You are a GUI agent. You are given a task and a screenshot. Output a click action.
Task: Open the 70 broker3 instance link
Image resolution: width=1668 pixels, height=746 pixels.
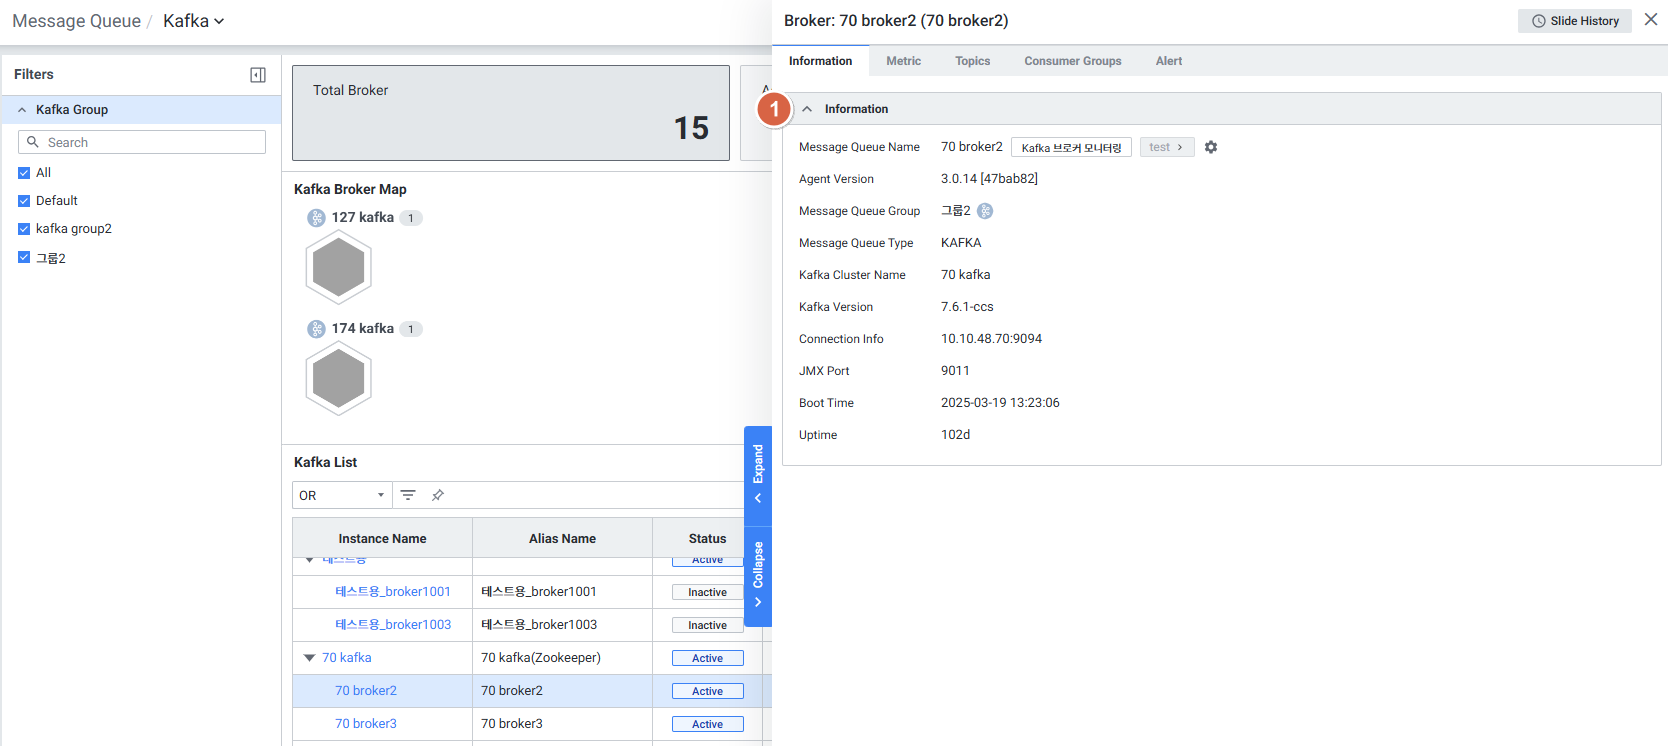[x=366, y=724]
